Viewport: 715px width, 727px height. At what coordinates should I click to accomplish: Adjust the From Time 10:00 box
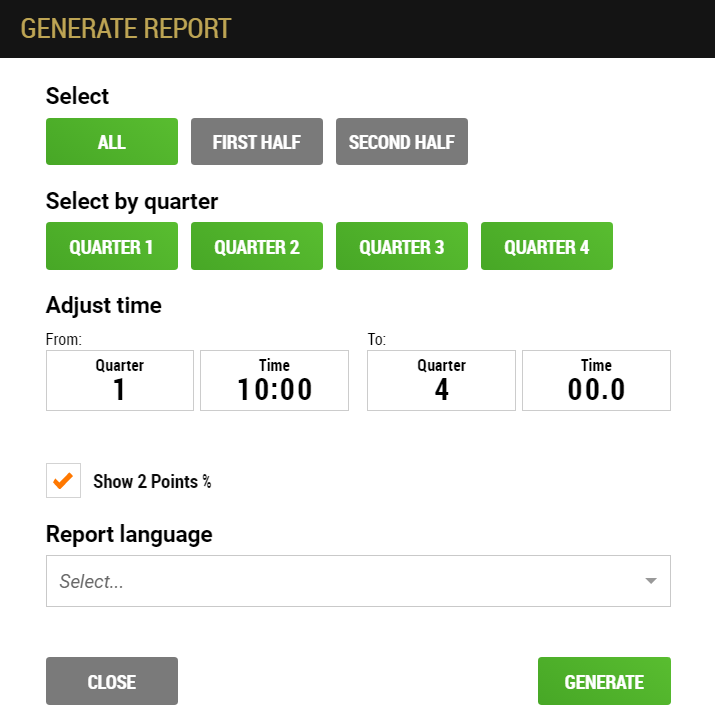pos(275,381)
